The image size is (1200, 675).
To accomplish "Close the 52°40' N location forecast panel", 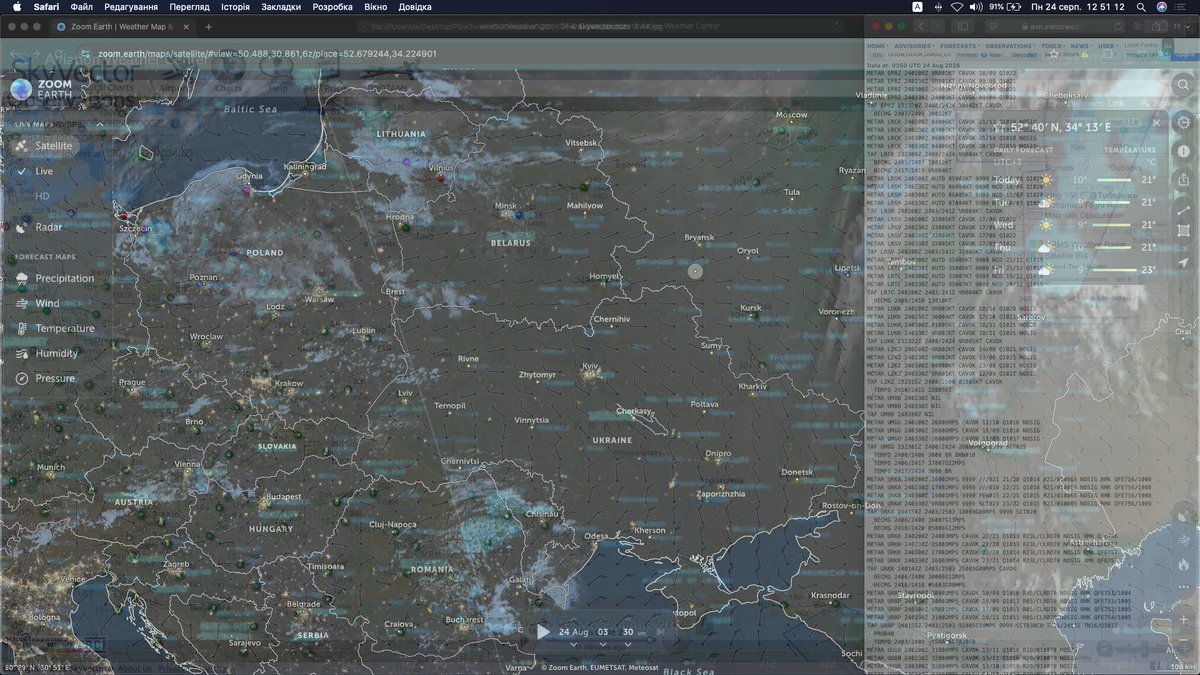I will [1156, 123].
